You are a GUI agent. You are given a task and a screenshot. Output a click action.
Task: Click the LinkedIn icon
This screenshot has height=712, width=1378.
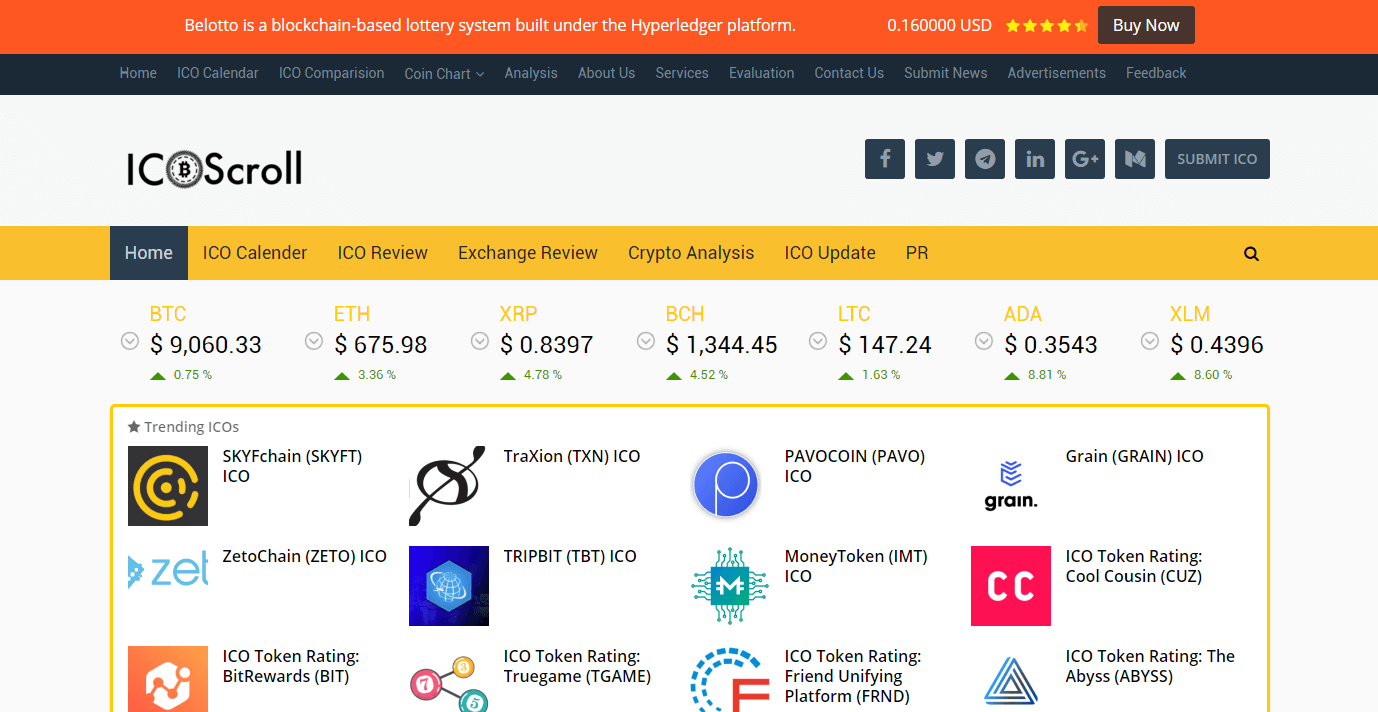point(1034,158)
